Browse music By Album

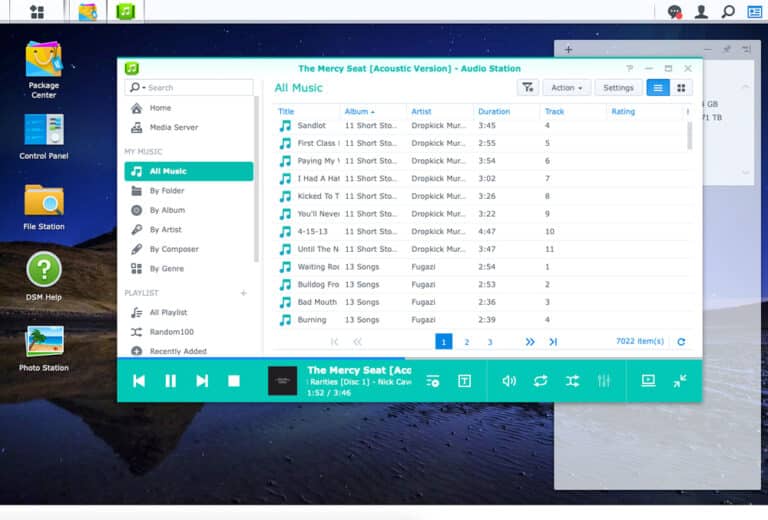pos(189,210)
